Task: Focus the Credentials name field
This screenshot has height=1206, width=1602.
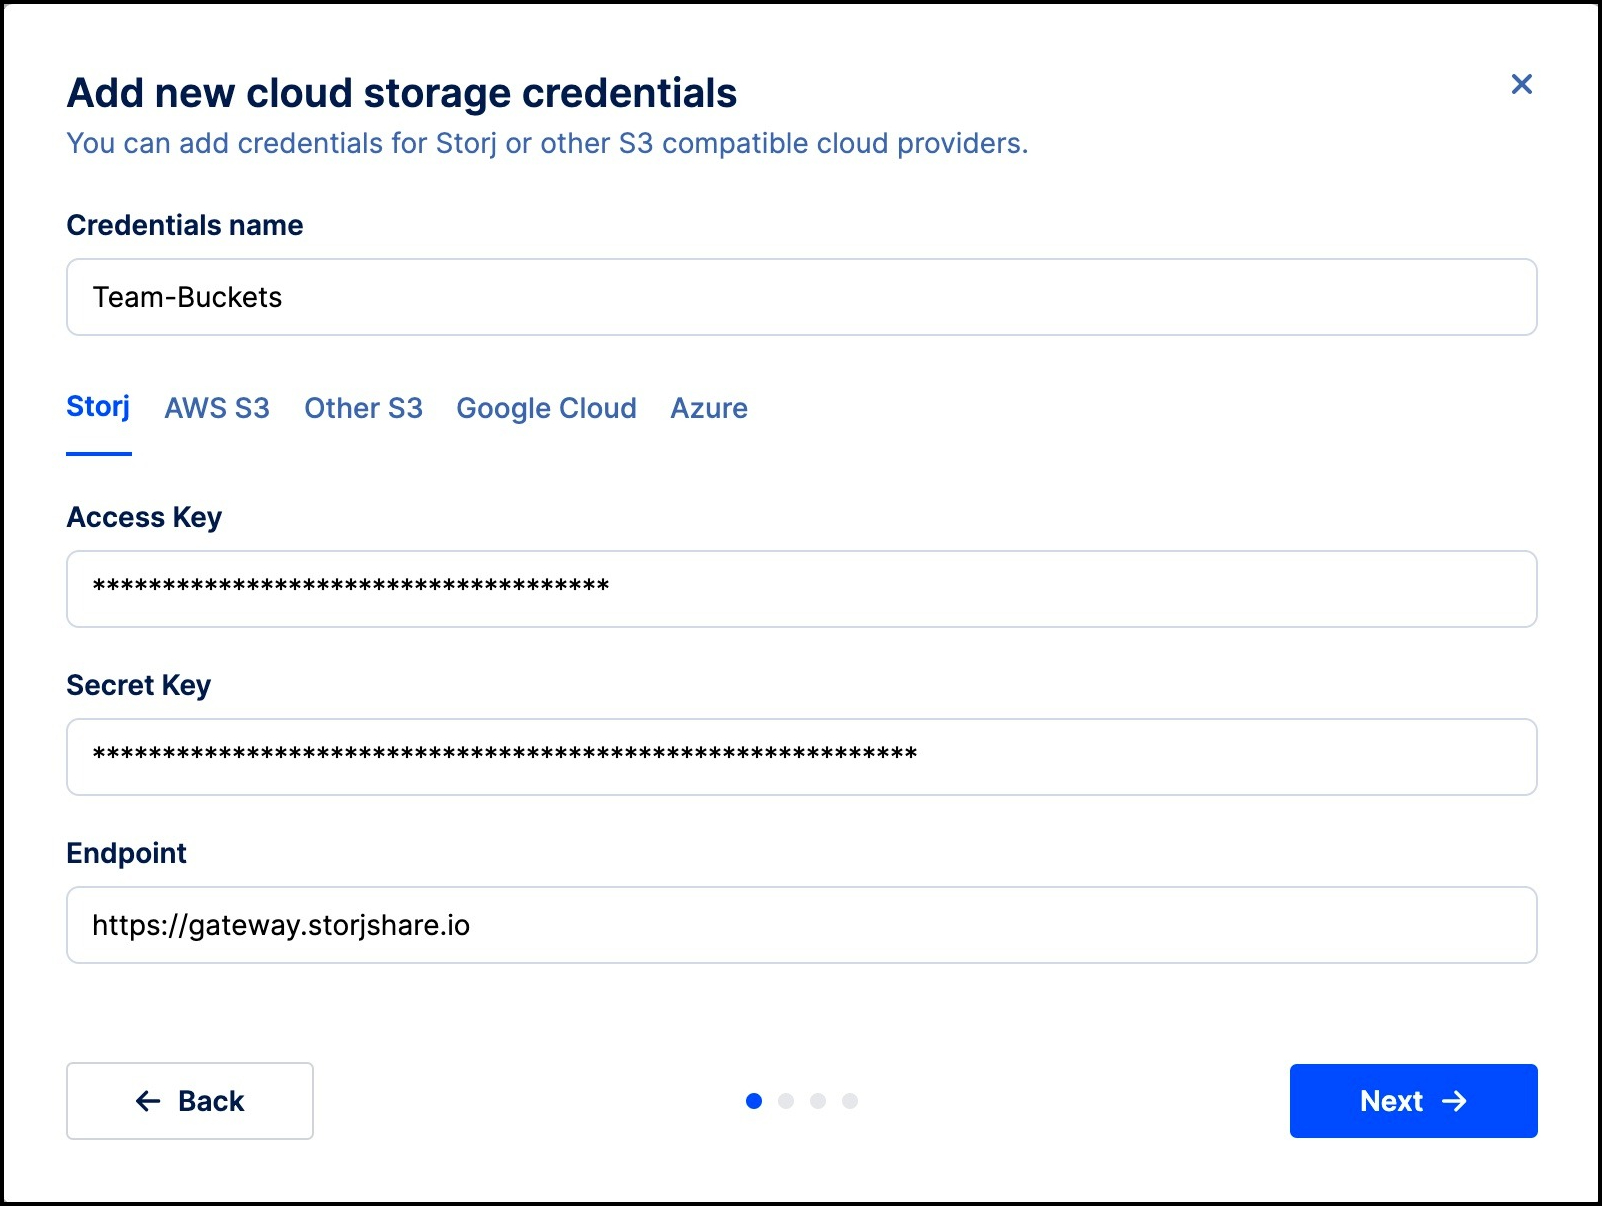Action: click(x=801, y=297)
